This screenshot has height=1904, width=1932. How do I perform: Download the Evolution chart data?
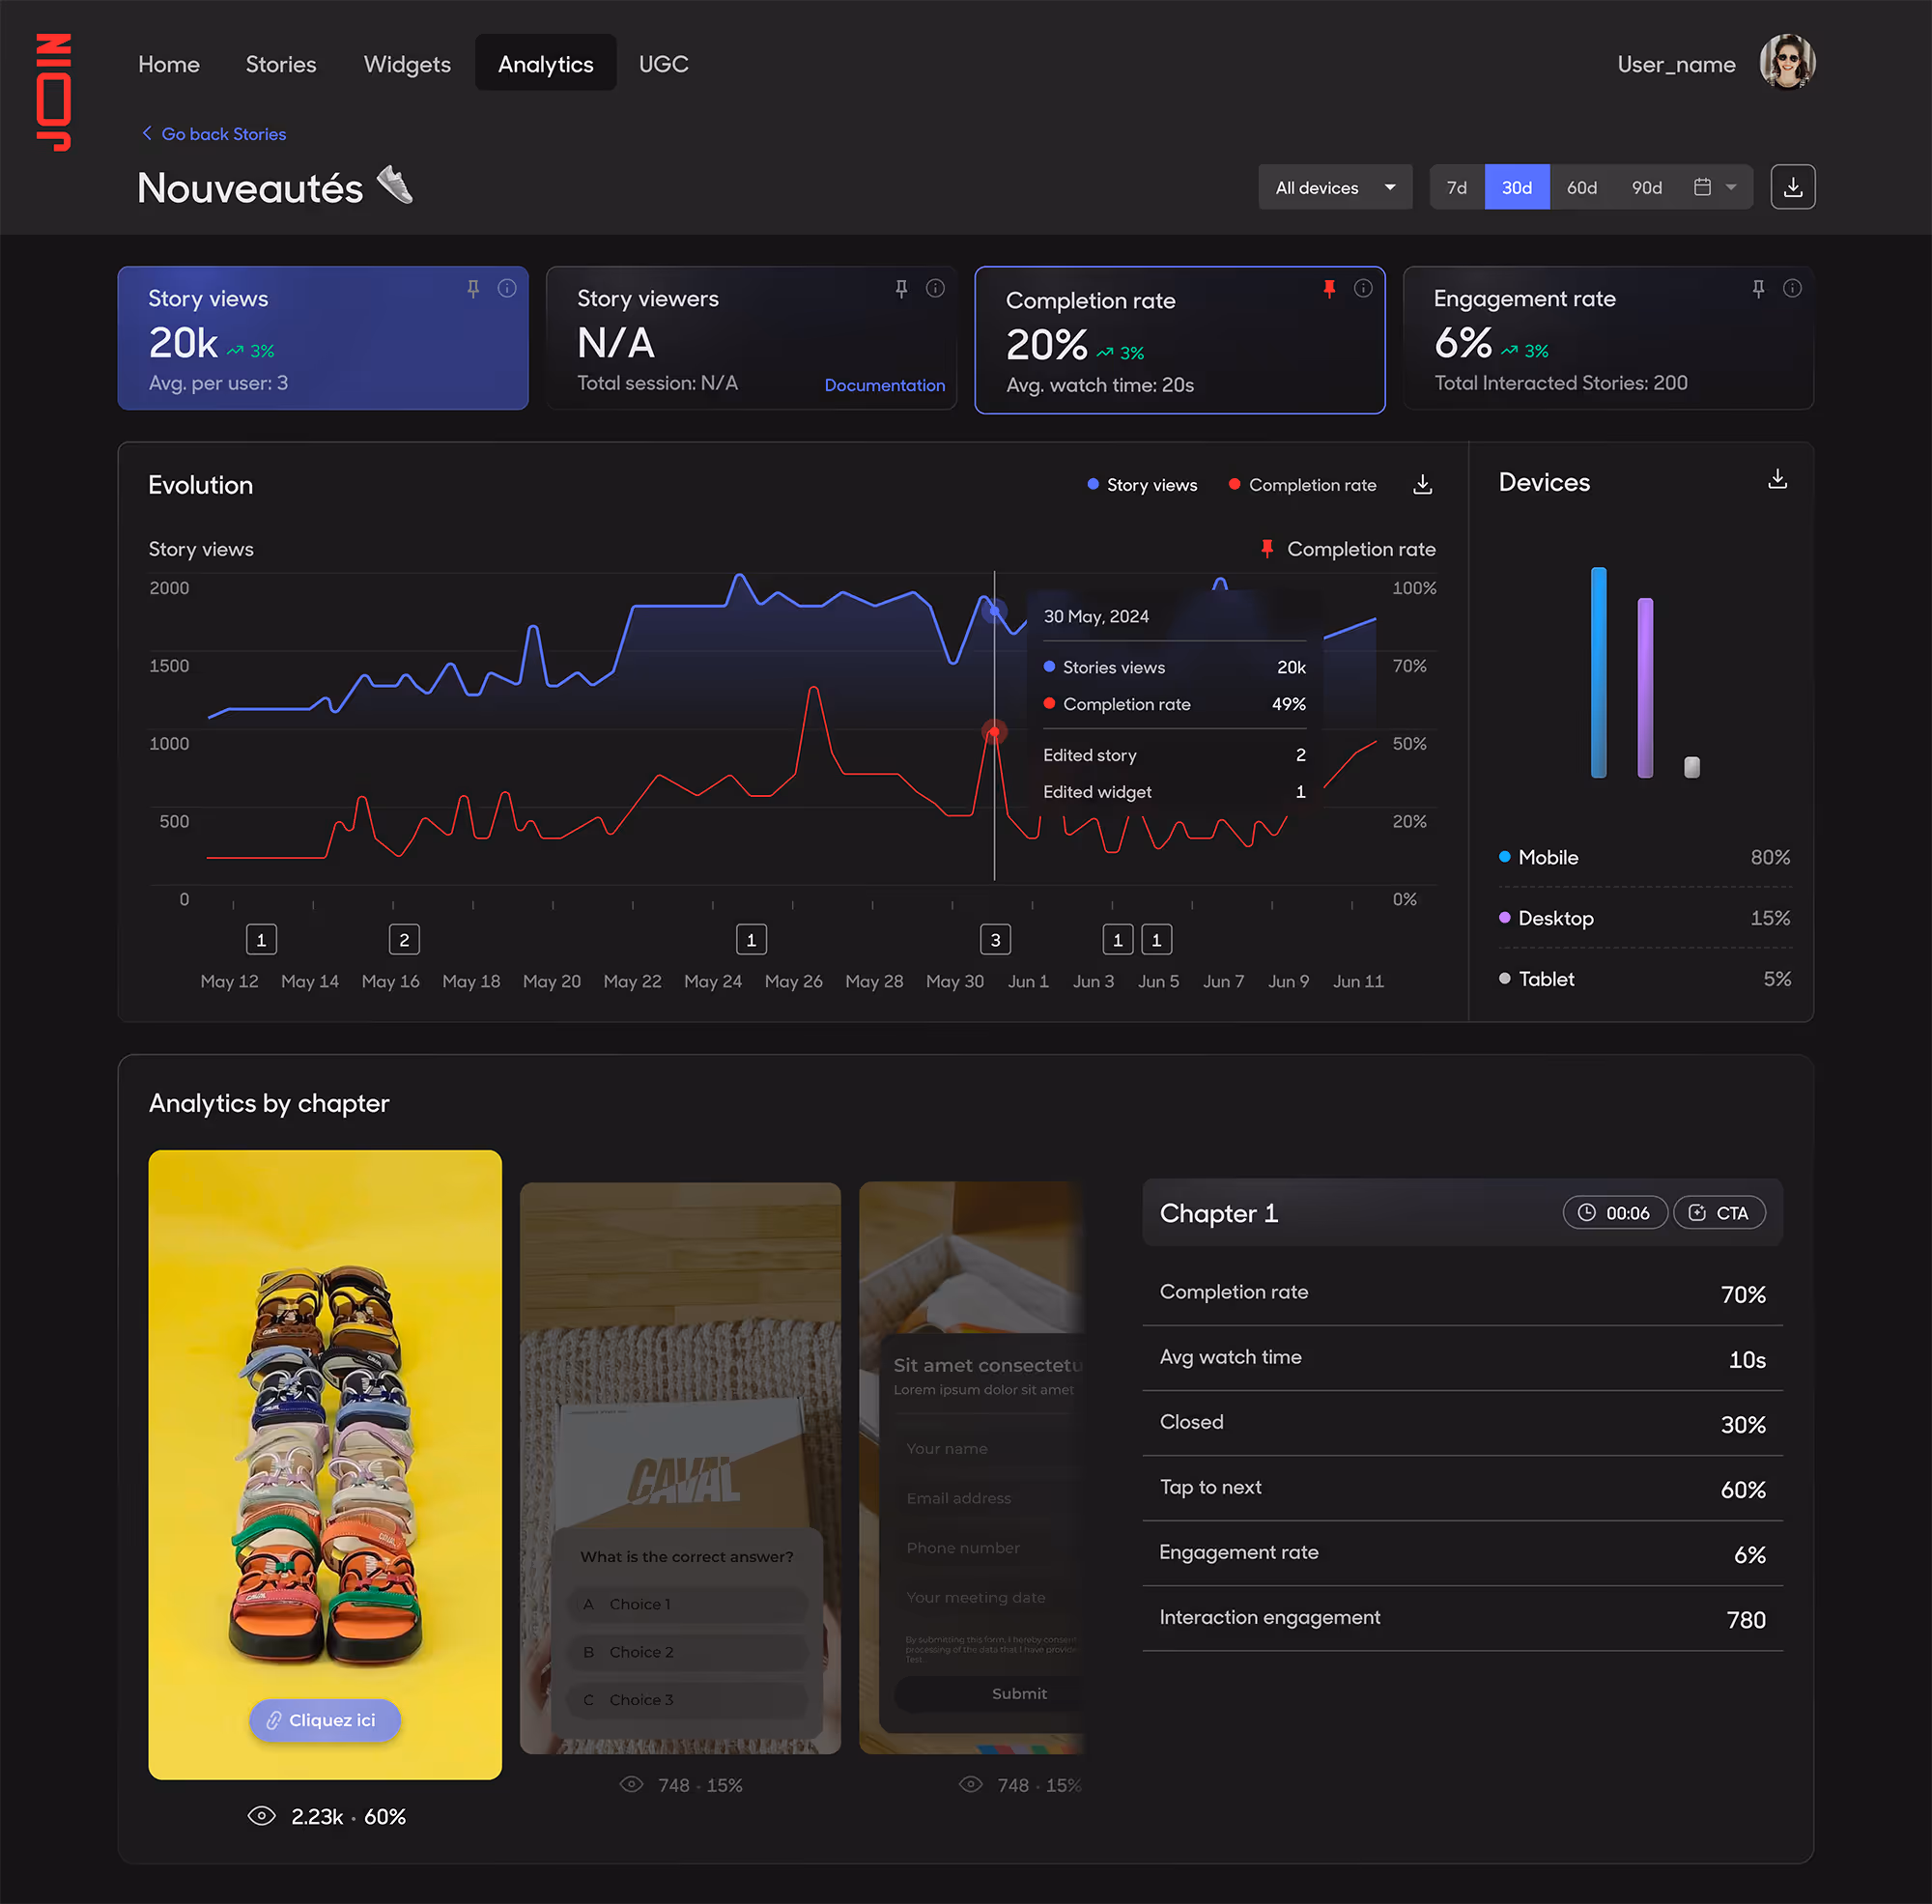pos(1422,485)
